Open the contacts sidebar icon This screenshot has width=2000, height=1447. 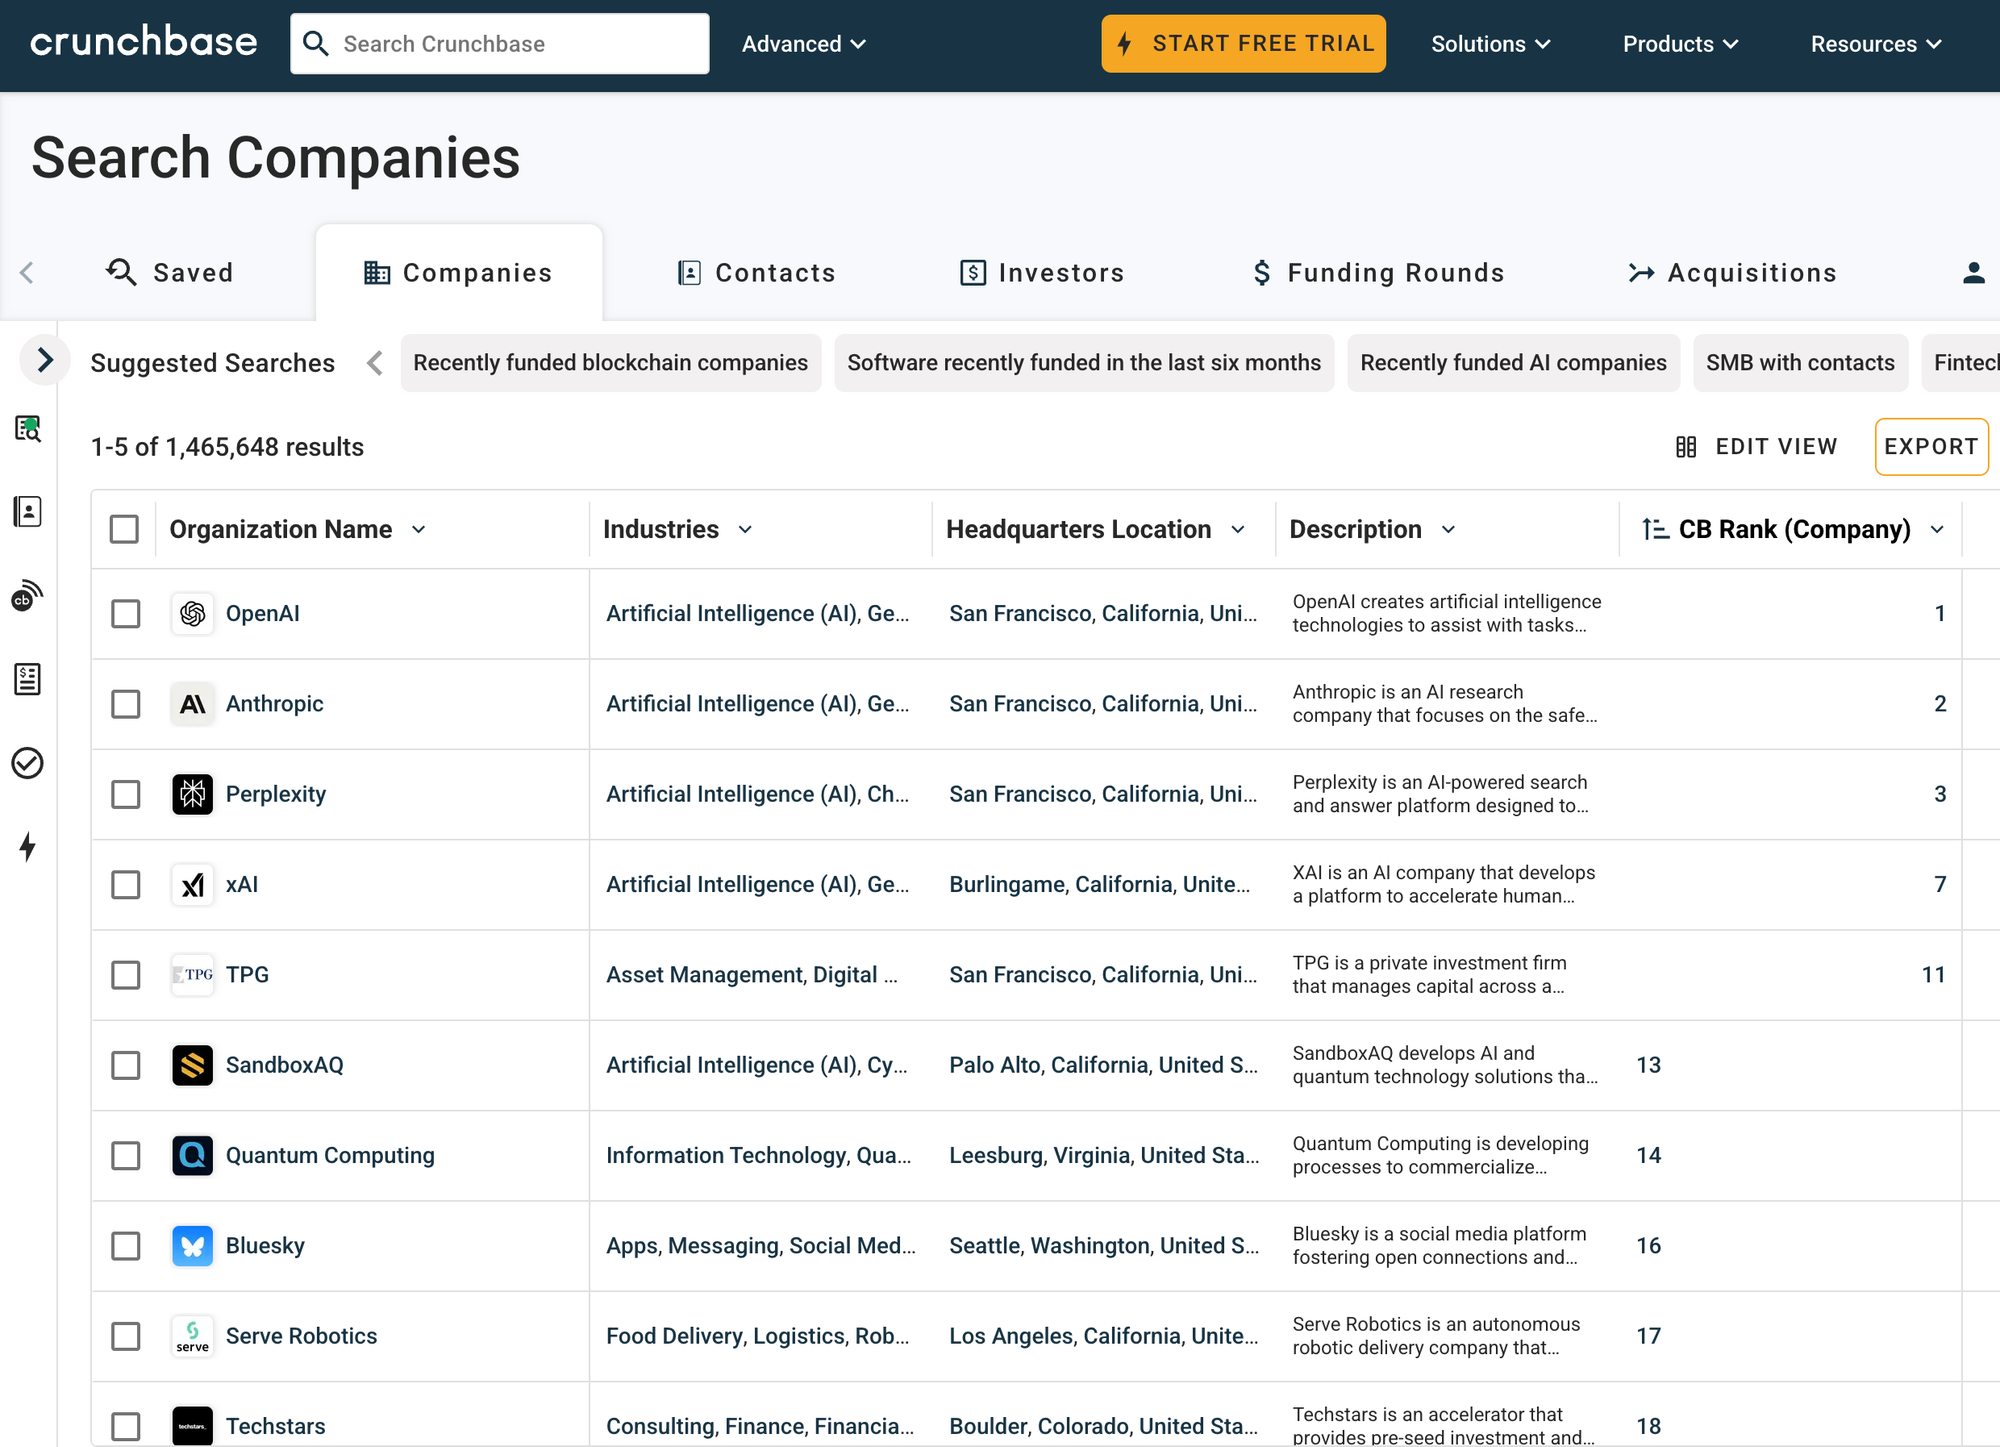[x=28, y=512]
